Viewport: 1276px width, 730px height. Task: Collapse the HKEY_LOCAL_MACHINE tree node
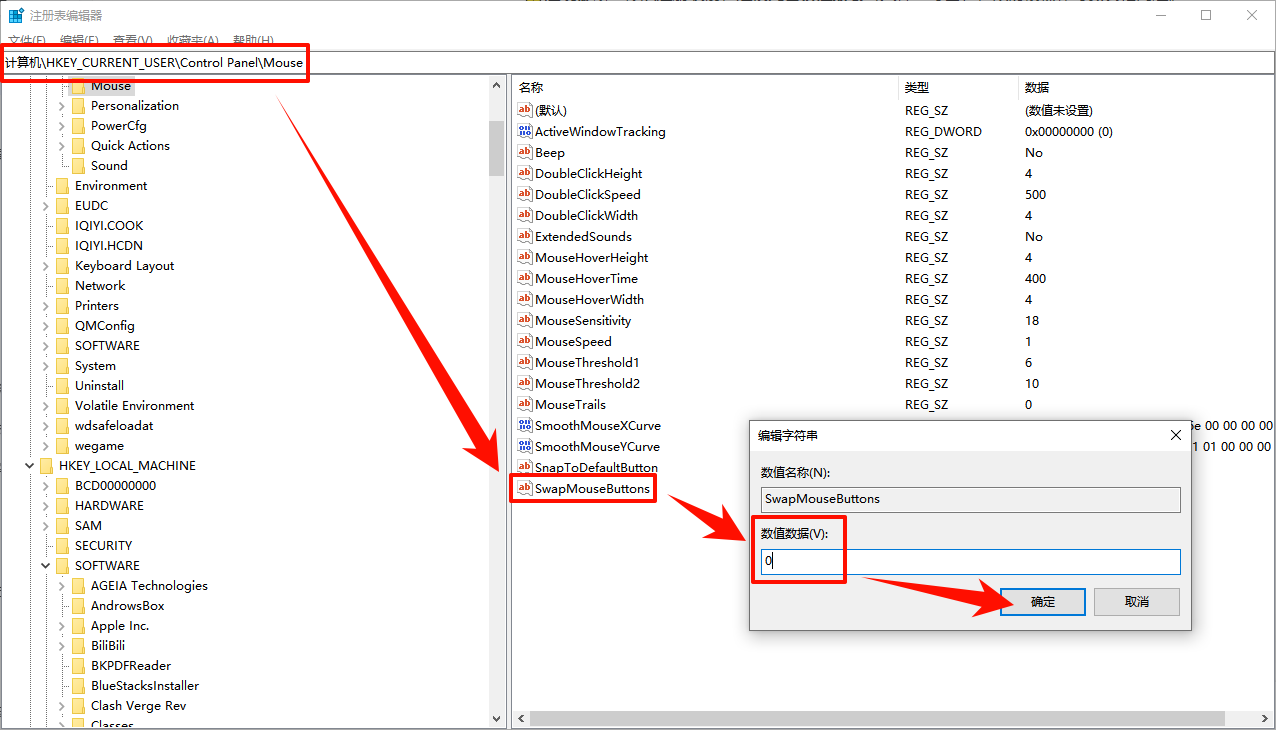(30, 466)
